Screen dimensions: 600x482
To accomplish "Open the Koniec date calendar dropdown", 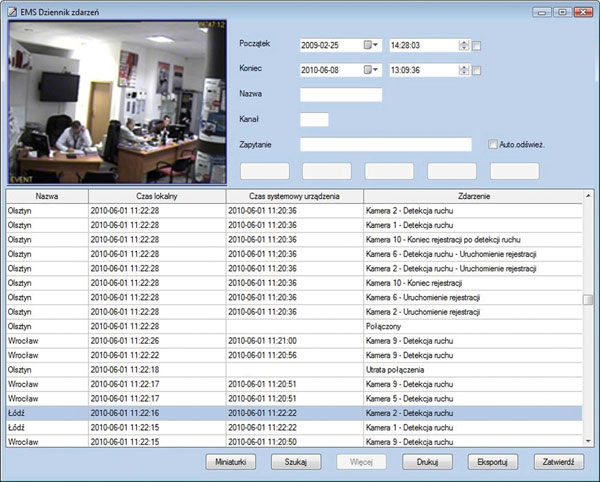I will pyautogui.click(x=370, y=70).
